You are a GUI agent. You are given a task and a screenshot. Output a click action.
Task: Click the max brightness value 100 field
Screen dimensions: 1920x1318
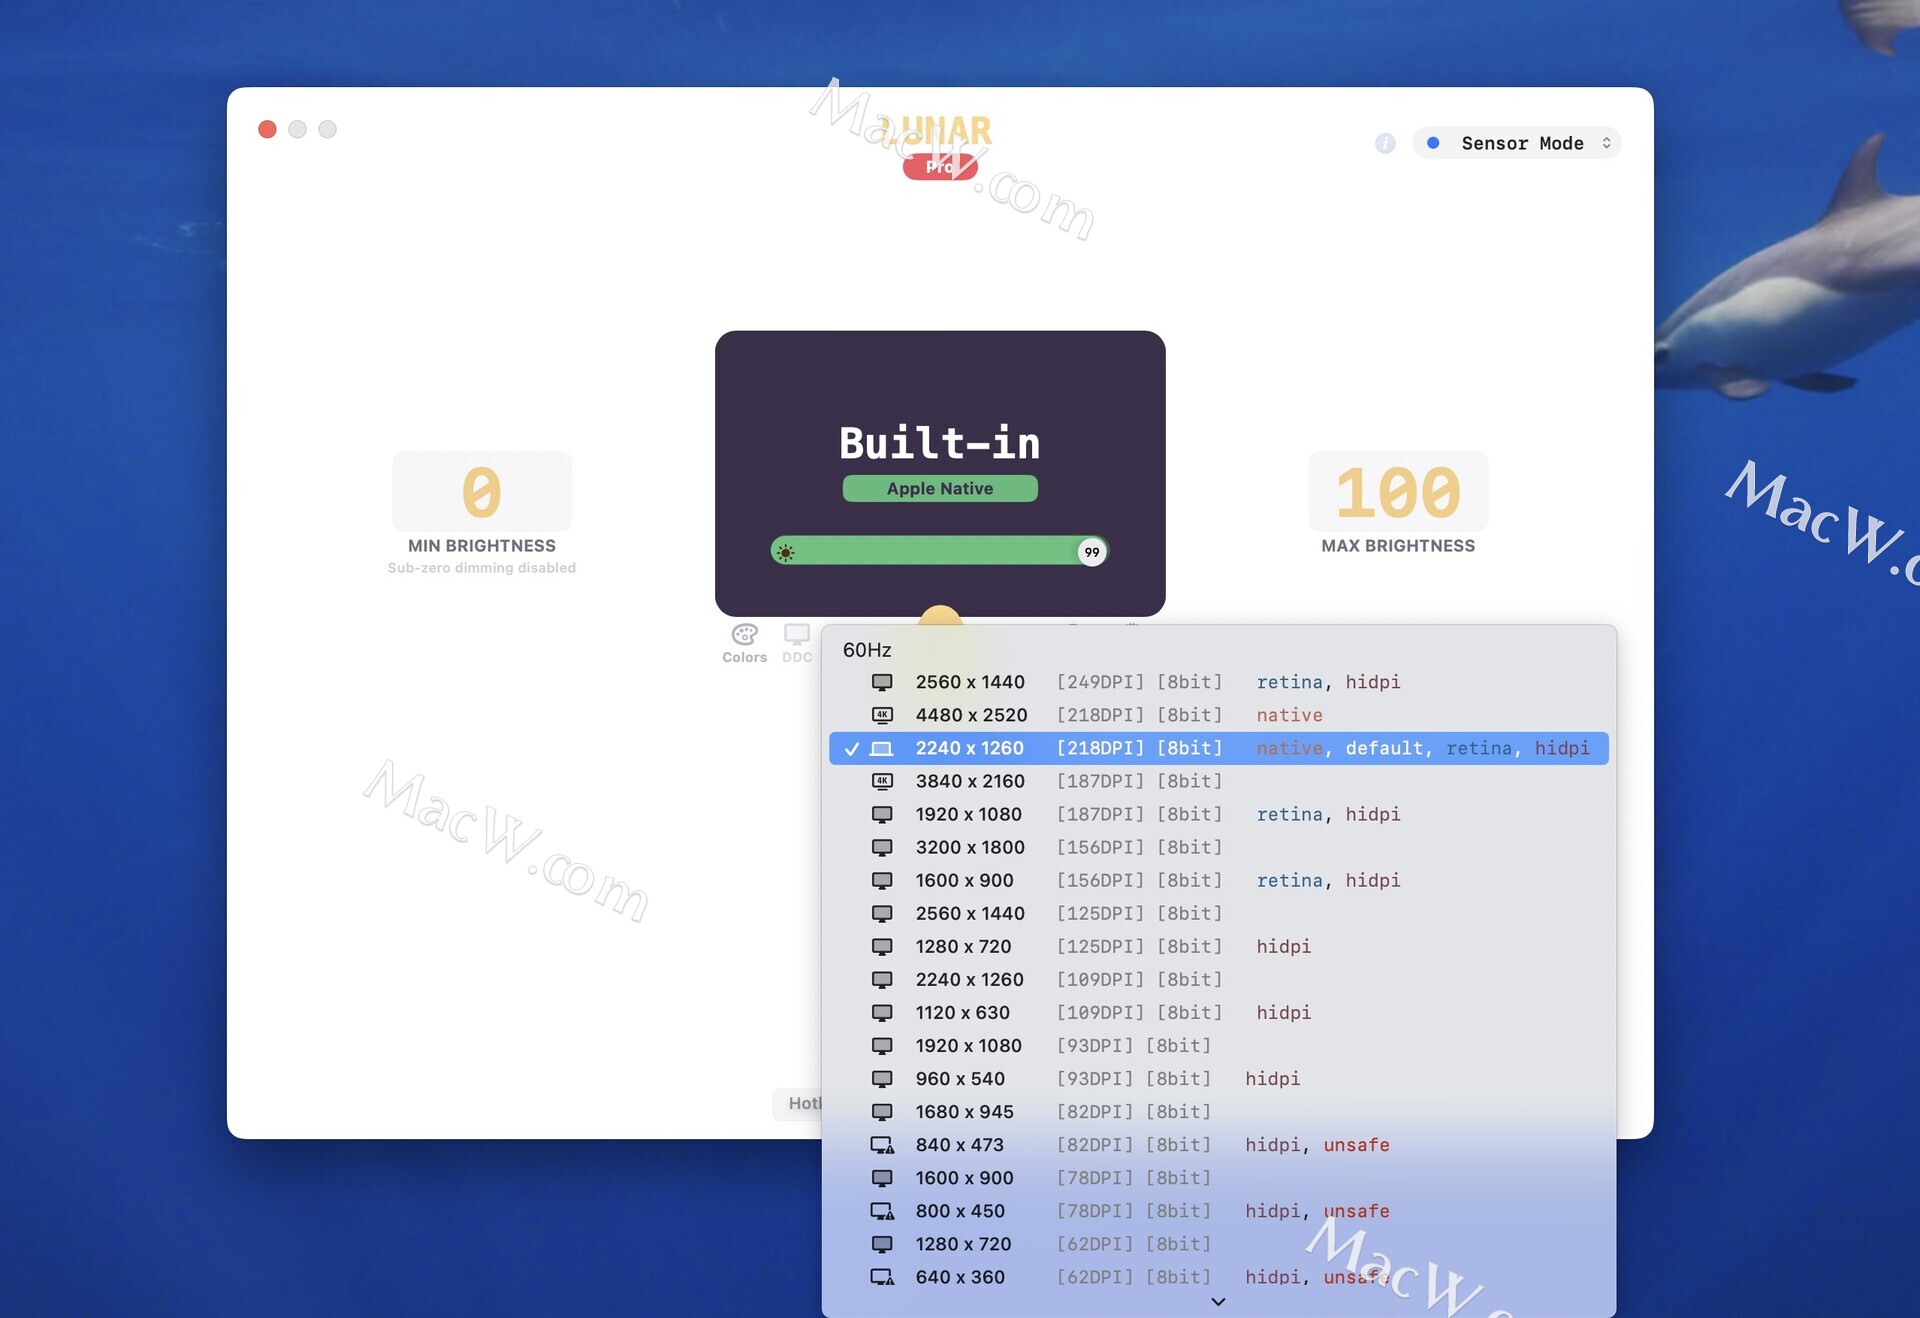click(1397, 492)
